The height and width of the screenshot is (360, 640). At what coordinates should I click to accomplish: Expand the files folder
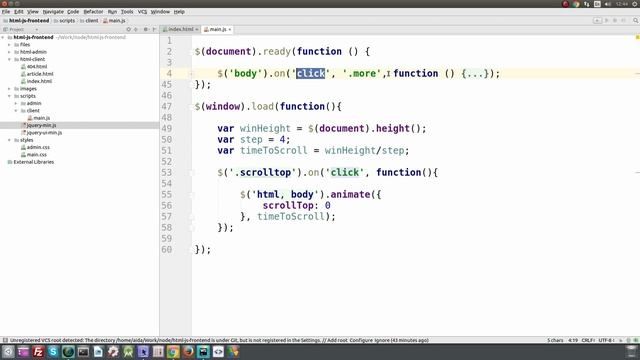click(x=9, y=44)
